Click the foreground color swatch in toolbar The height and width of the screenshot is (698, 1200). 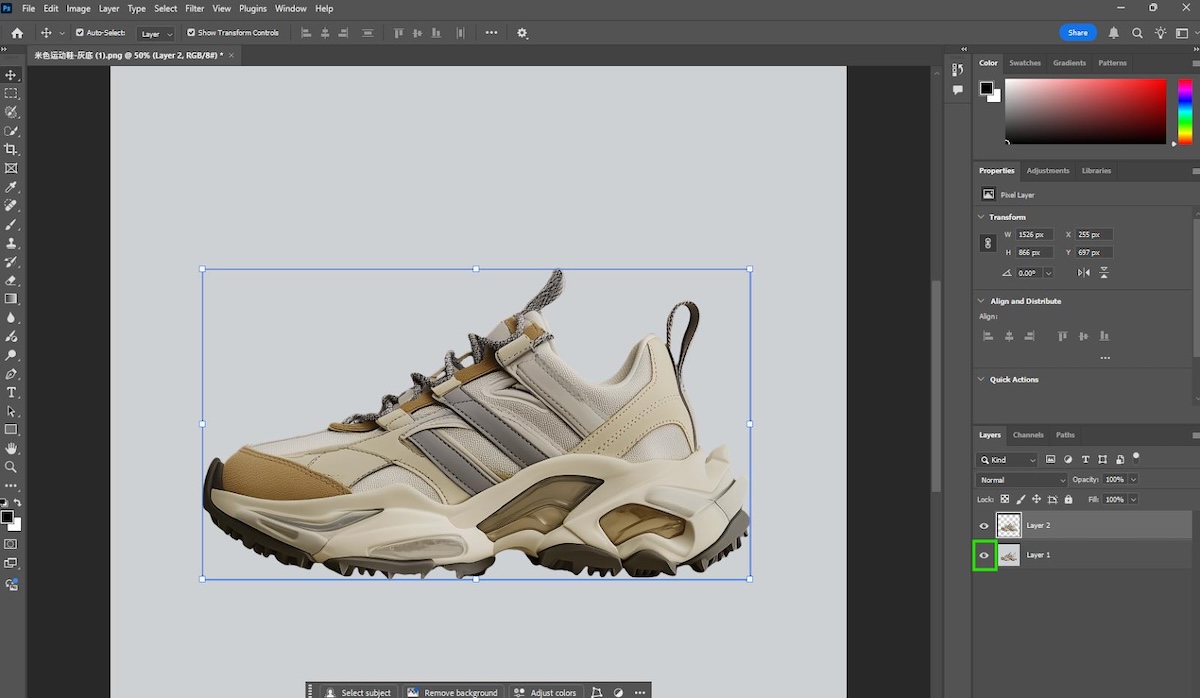coord(7,517)
